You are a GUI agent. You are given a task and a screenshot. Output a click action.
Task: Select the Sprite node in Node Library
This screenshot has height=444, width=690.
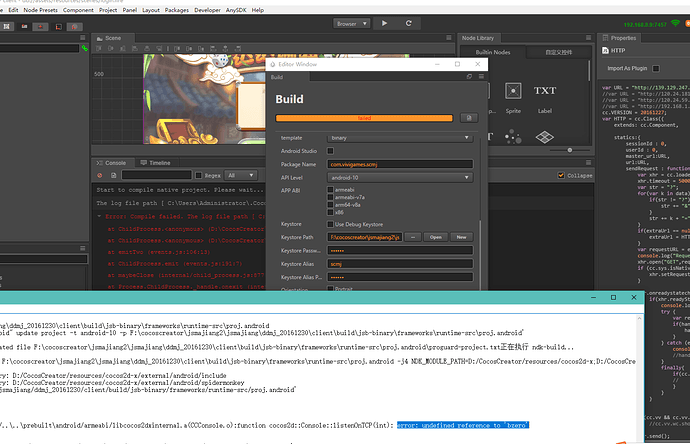(513, 98)
